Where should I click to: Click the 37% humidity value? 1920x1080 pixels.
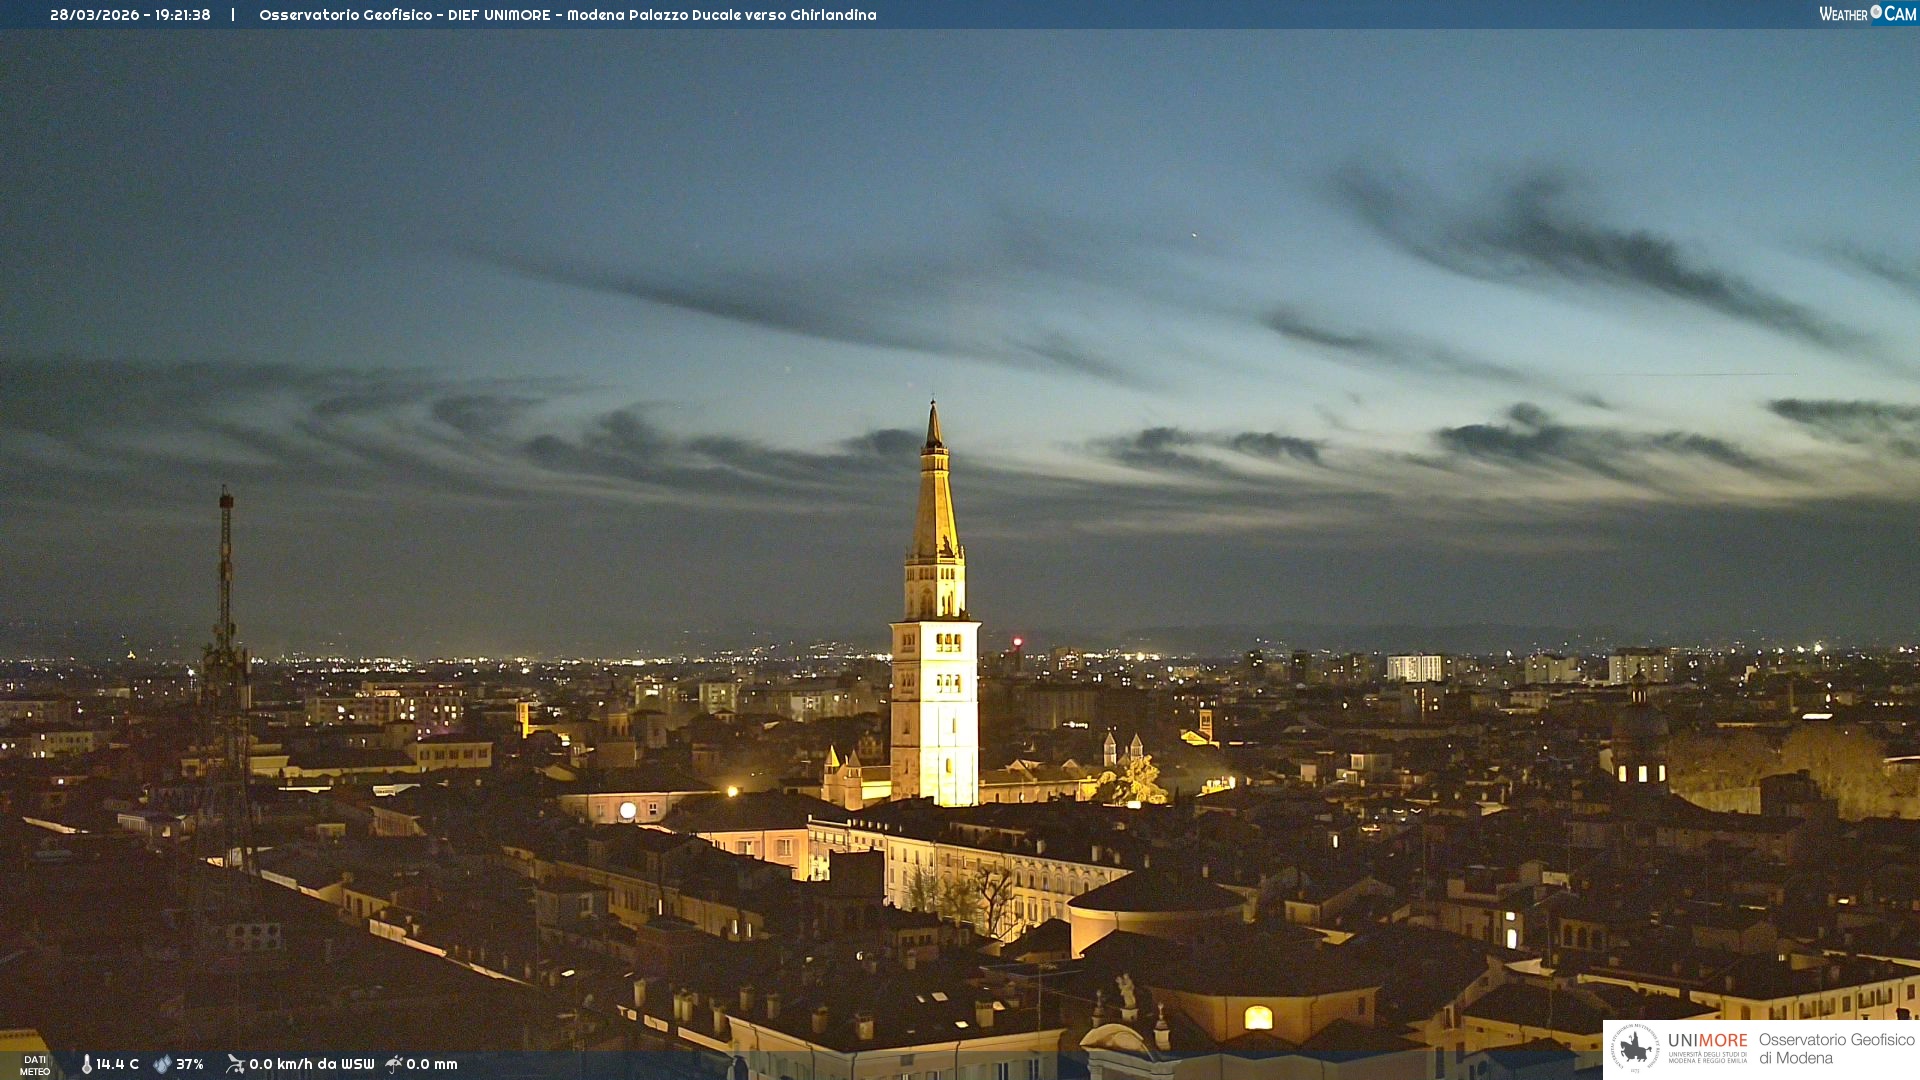[190, 1064]
